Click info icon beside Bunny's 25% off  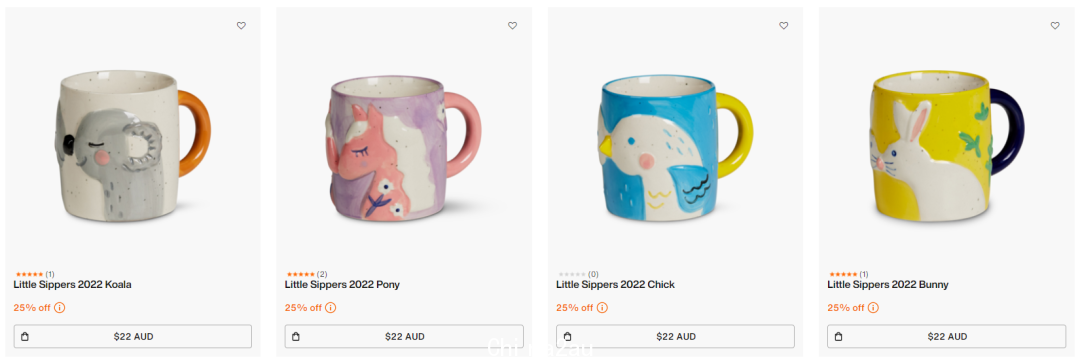pos(873,308)
